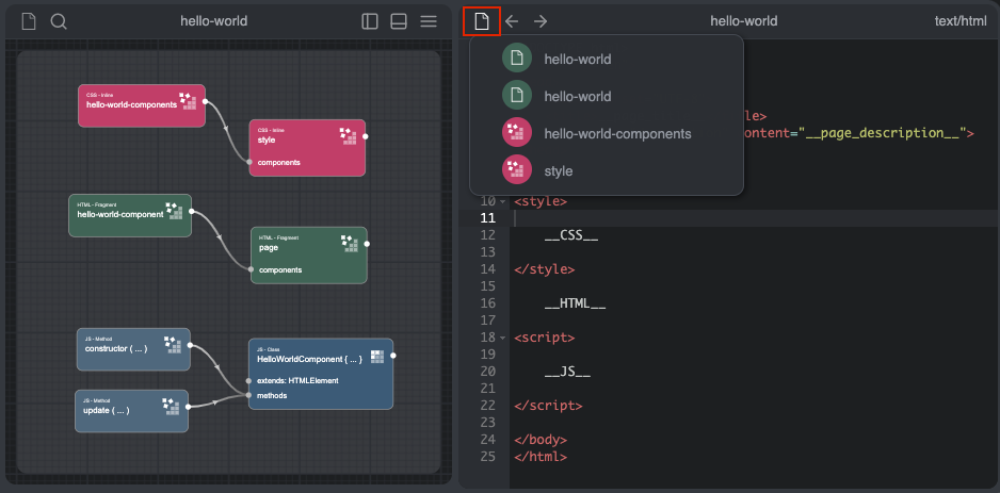Click the page HTML Fragment node icon
The height and width of the screenshot is (493, 1000).
point(349,242)
